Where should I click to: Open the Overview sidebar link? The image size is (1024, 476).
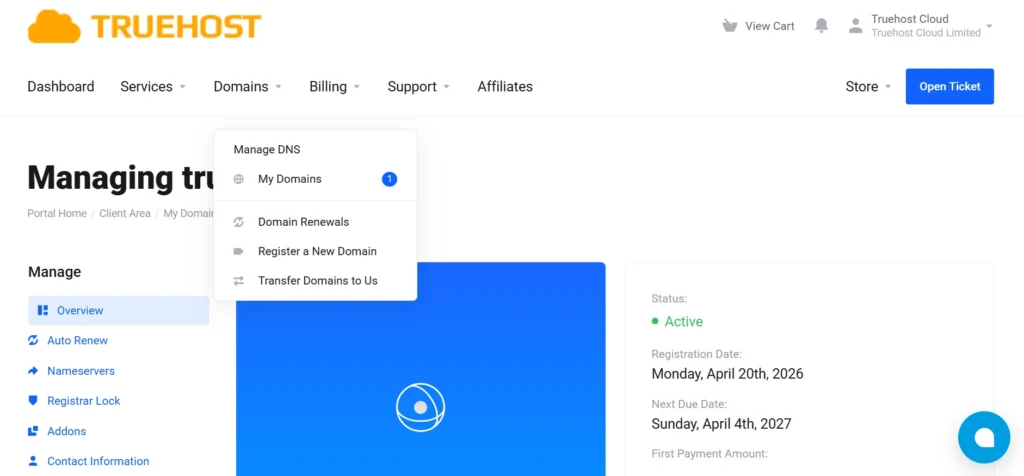(119, 311)
